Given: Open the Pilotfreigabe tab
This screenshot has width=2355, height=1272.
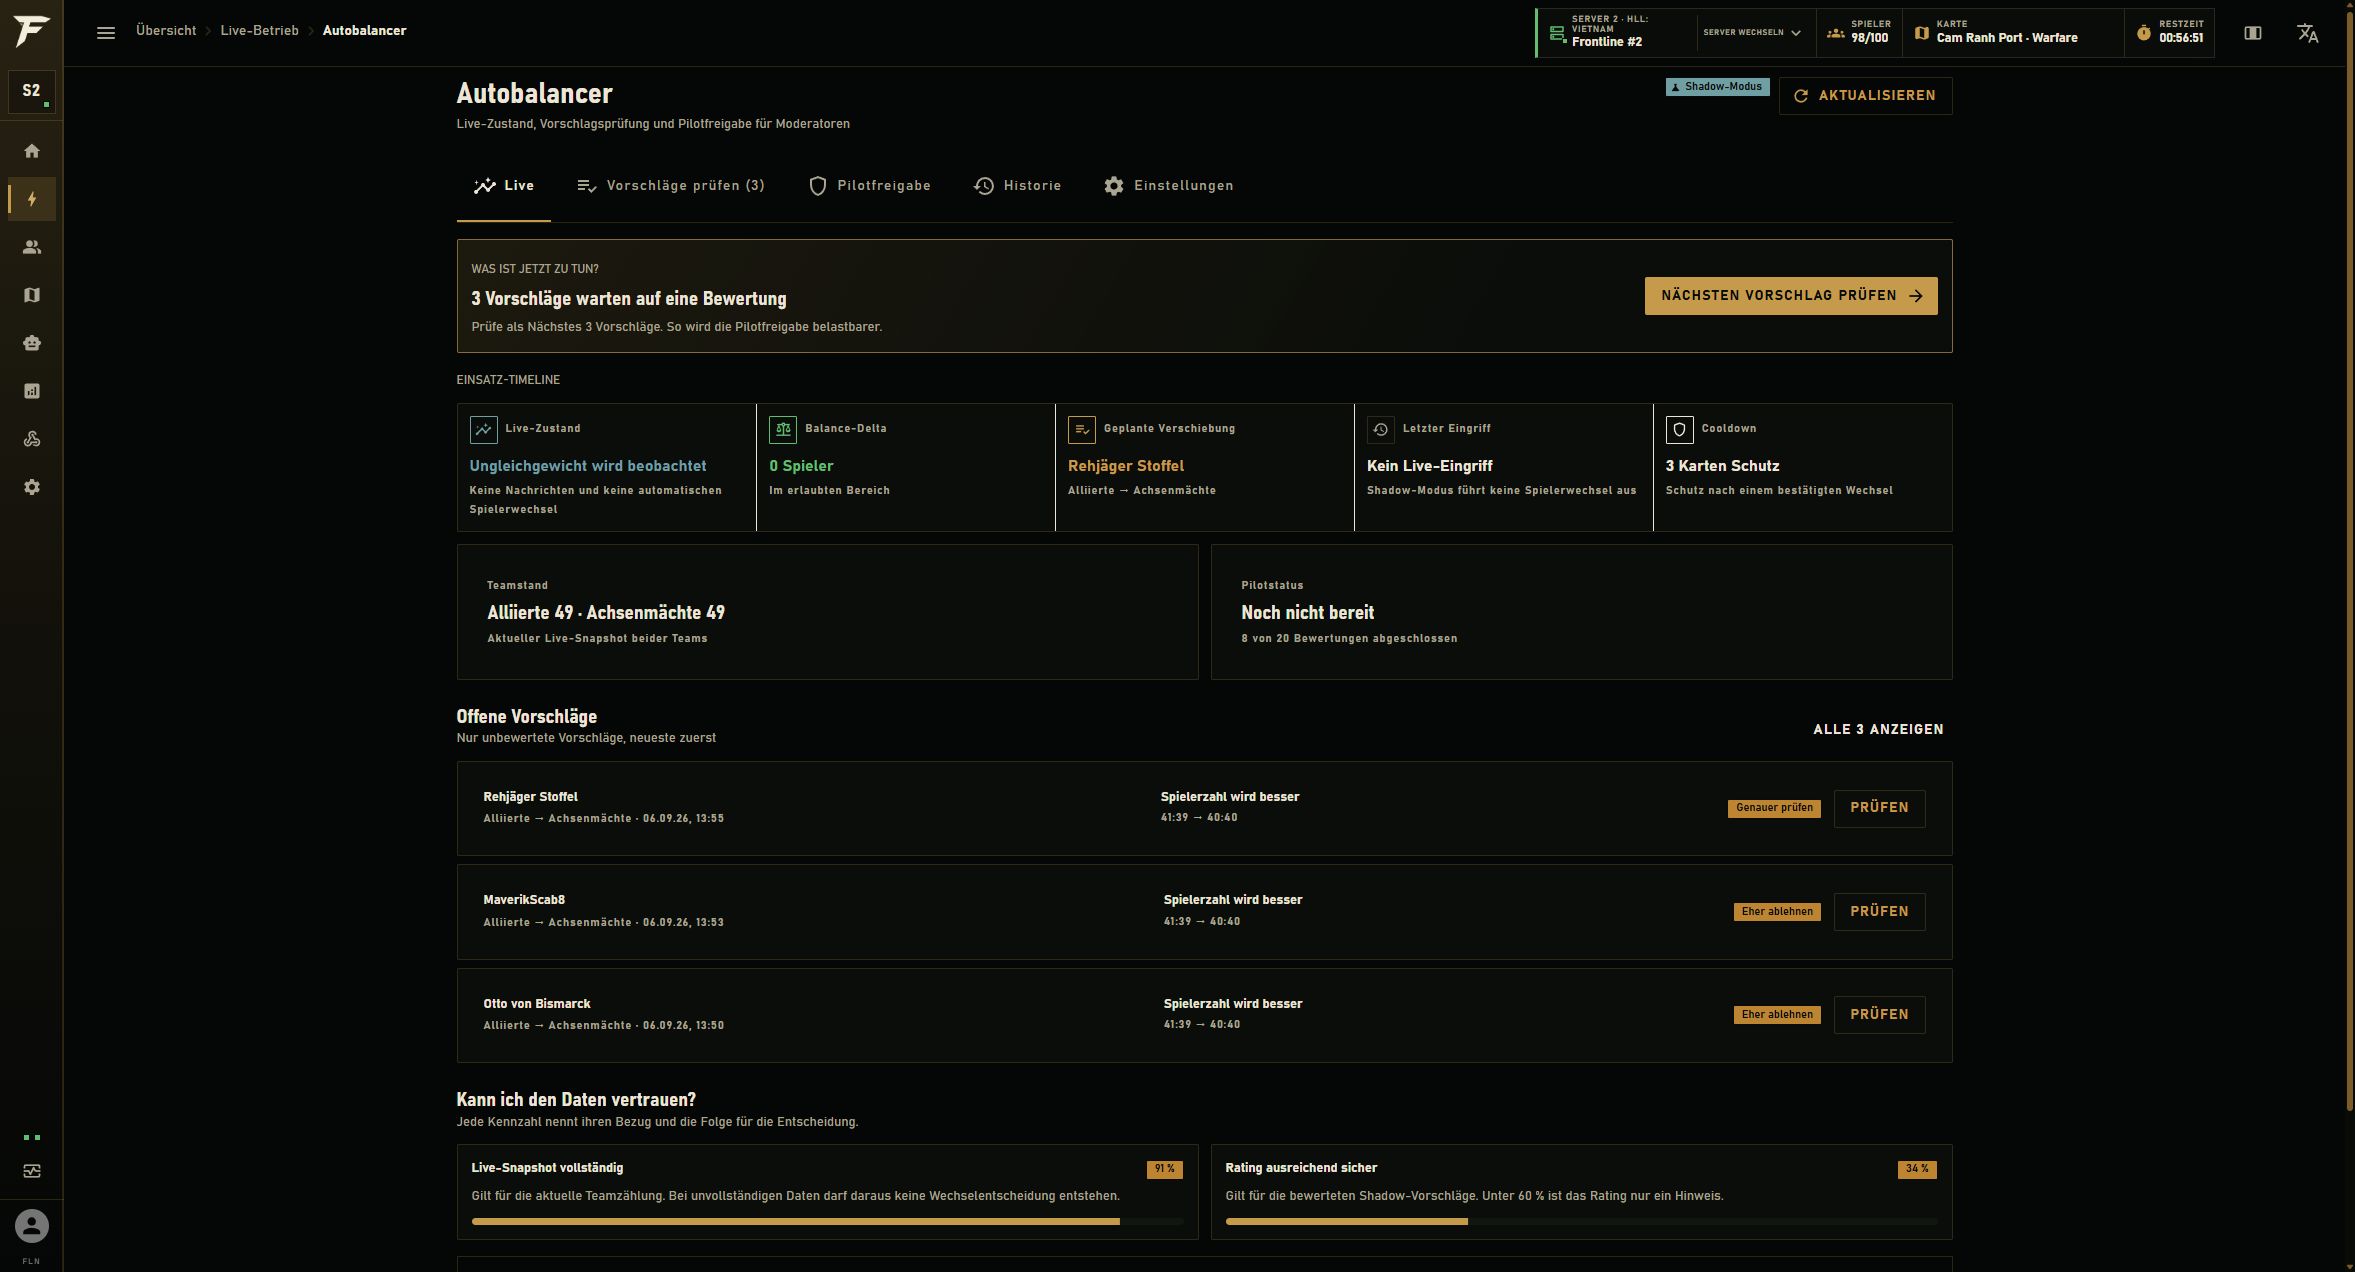Looking at the screenshot, I should [870, 186].
